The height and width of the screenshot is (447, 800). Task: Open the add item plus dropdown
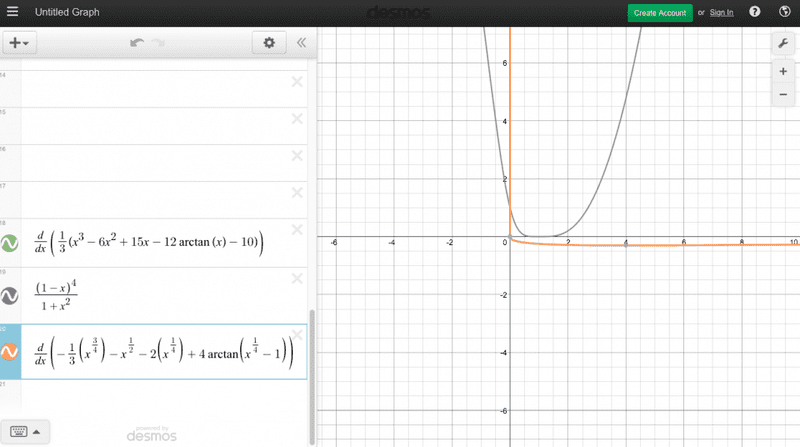click(x=19, y=43)
